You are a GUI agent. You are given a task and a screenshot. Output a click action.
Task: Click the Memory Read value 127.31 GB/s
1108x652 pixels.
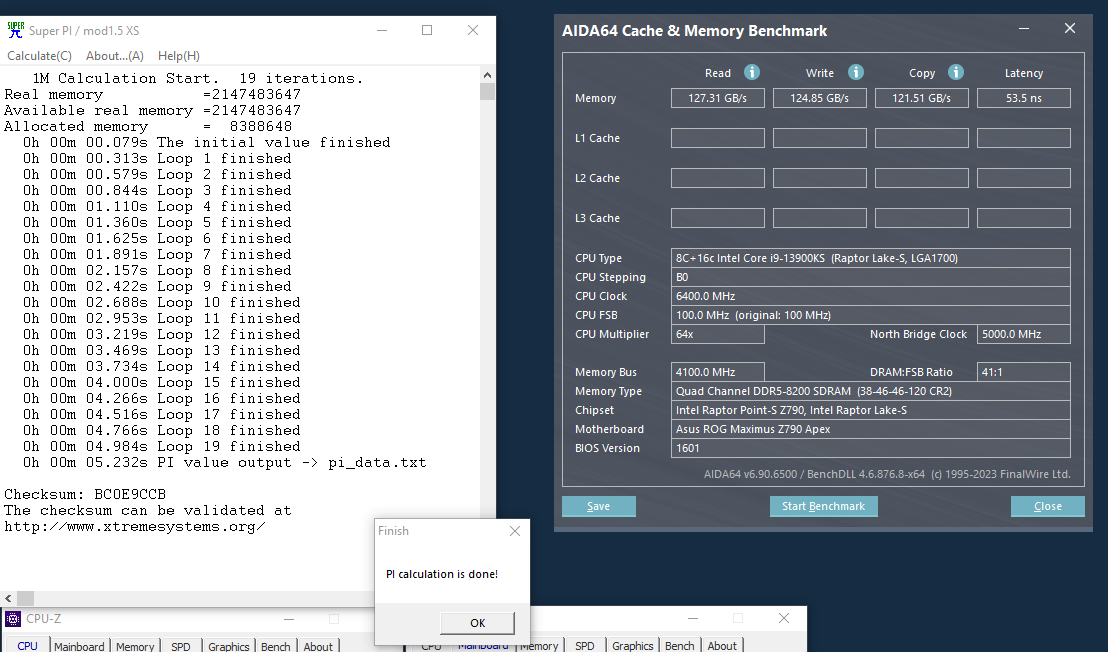717,98
